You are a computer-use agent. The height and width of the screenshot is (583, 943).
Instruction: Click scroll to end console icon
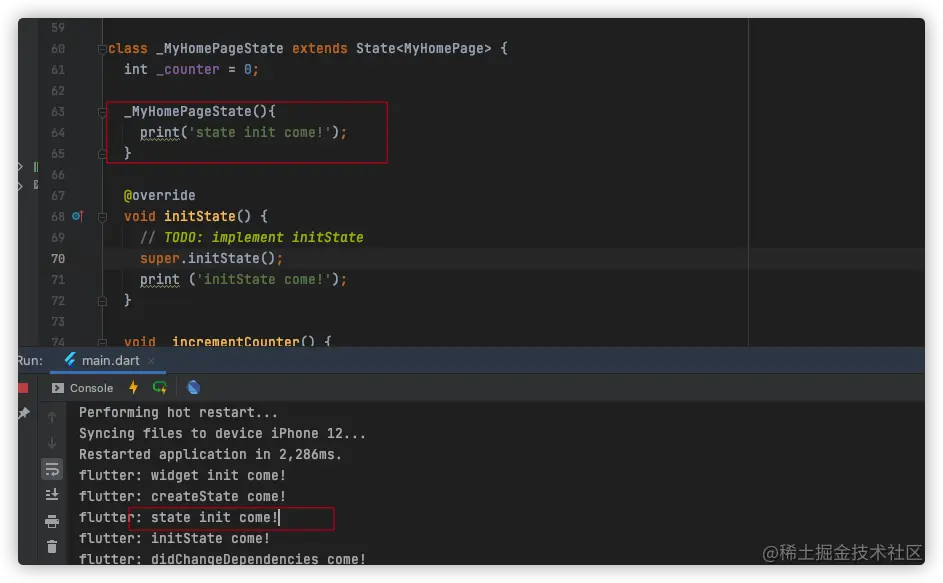pyautogui.click(x=52, y=495)
